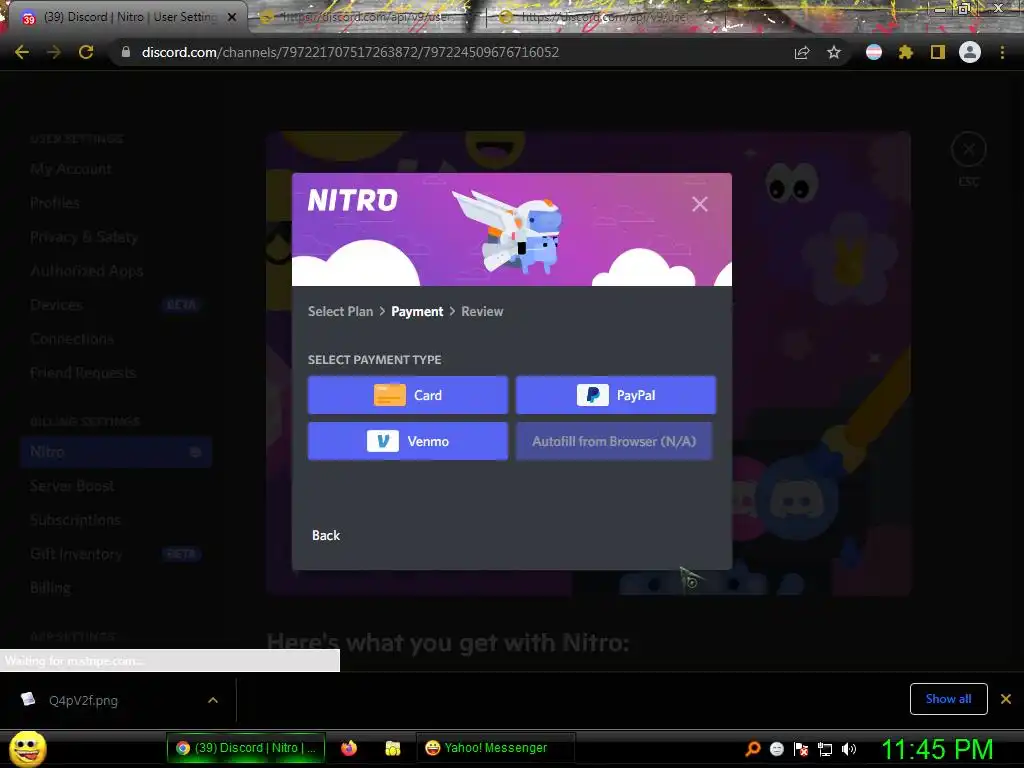1024x768 pixels.
Task: Open the volume speaker tray icon
Action: 849,749
